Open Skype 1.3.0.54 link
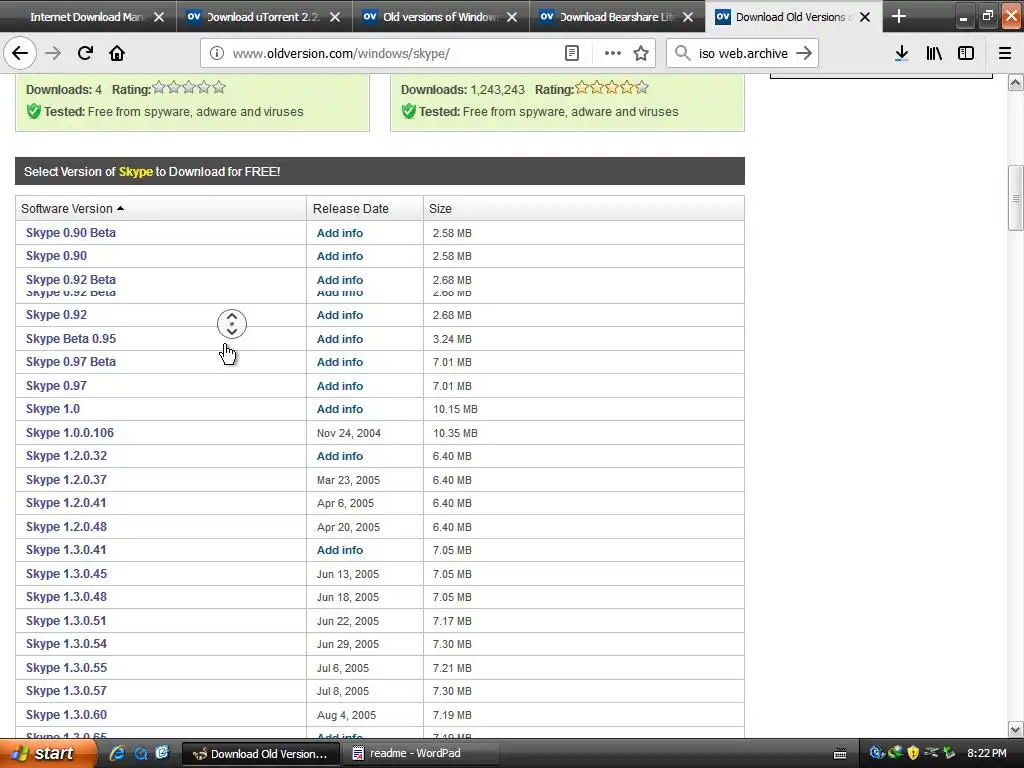1024x768 pixels. coord(66,644)
